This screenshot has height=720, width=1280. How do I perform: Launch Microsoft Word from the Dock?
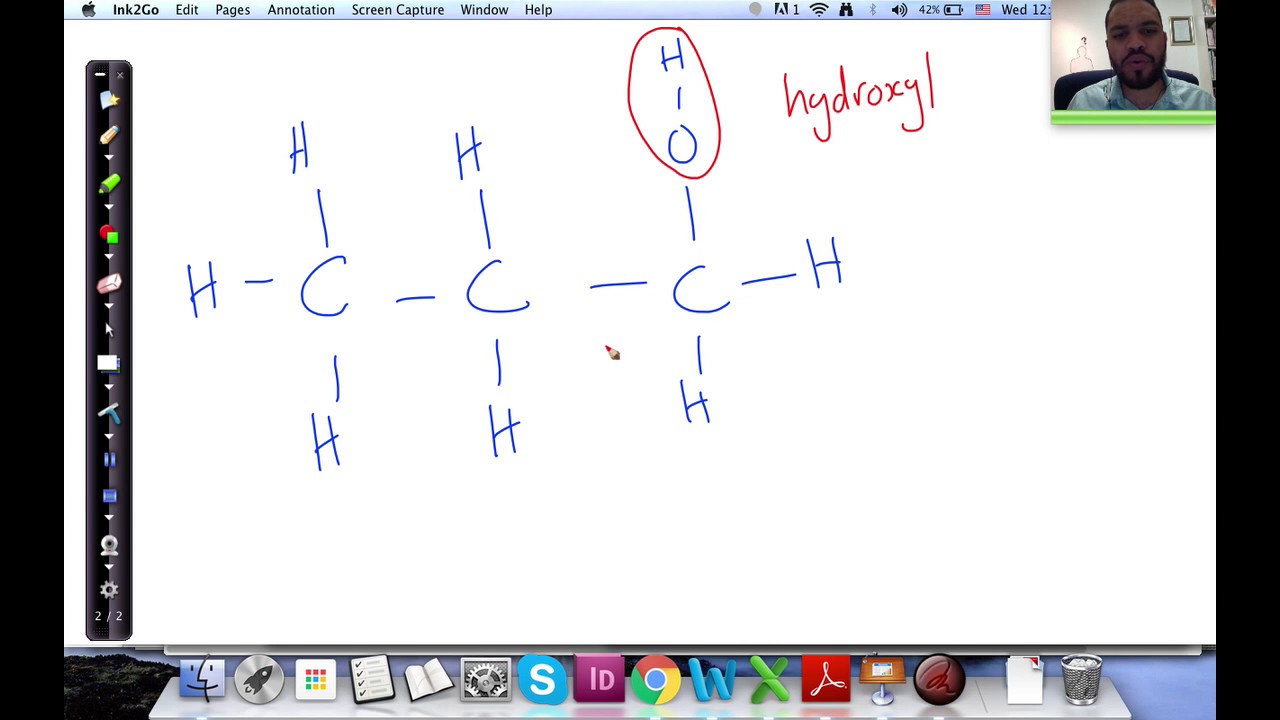click(x=712, y=680)
